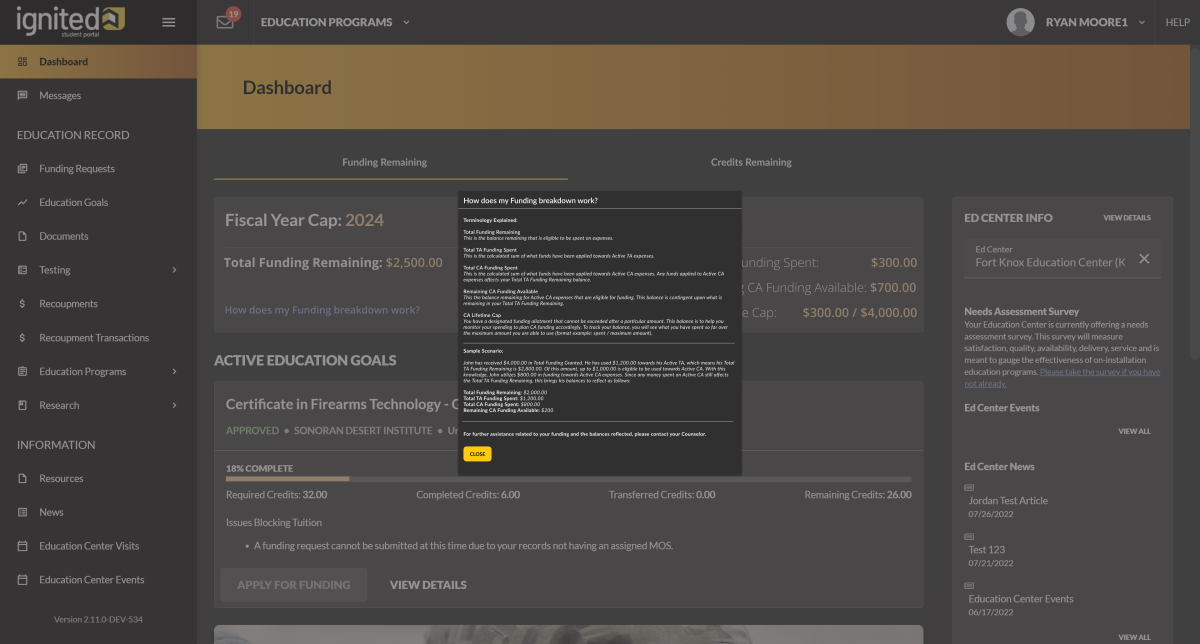1200x644 pixels.
Task: Select the Funding Remaining tab
Action: [384, 162]
